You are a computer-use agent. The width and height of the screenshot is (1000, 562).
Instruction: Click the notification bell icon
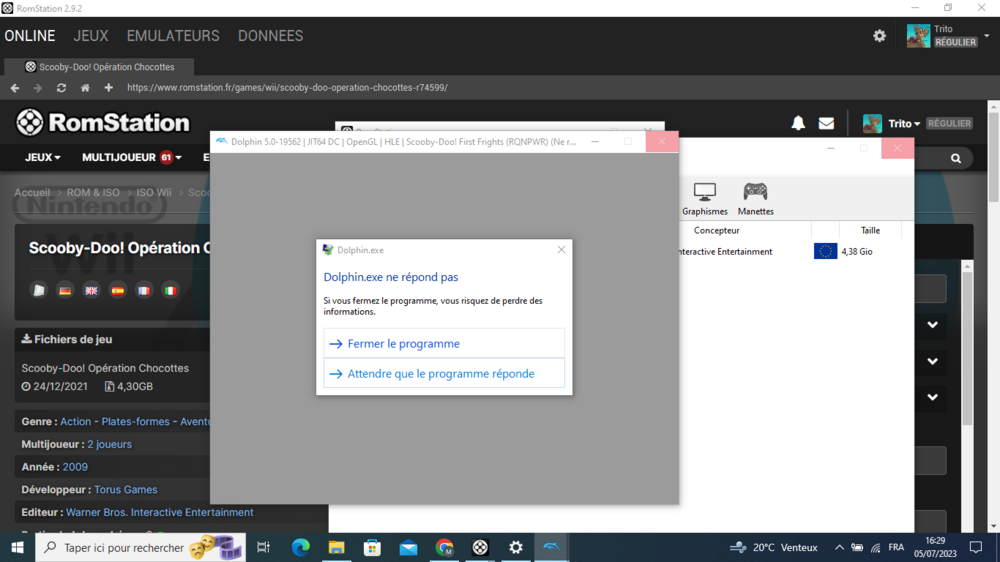pos(798,123)
